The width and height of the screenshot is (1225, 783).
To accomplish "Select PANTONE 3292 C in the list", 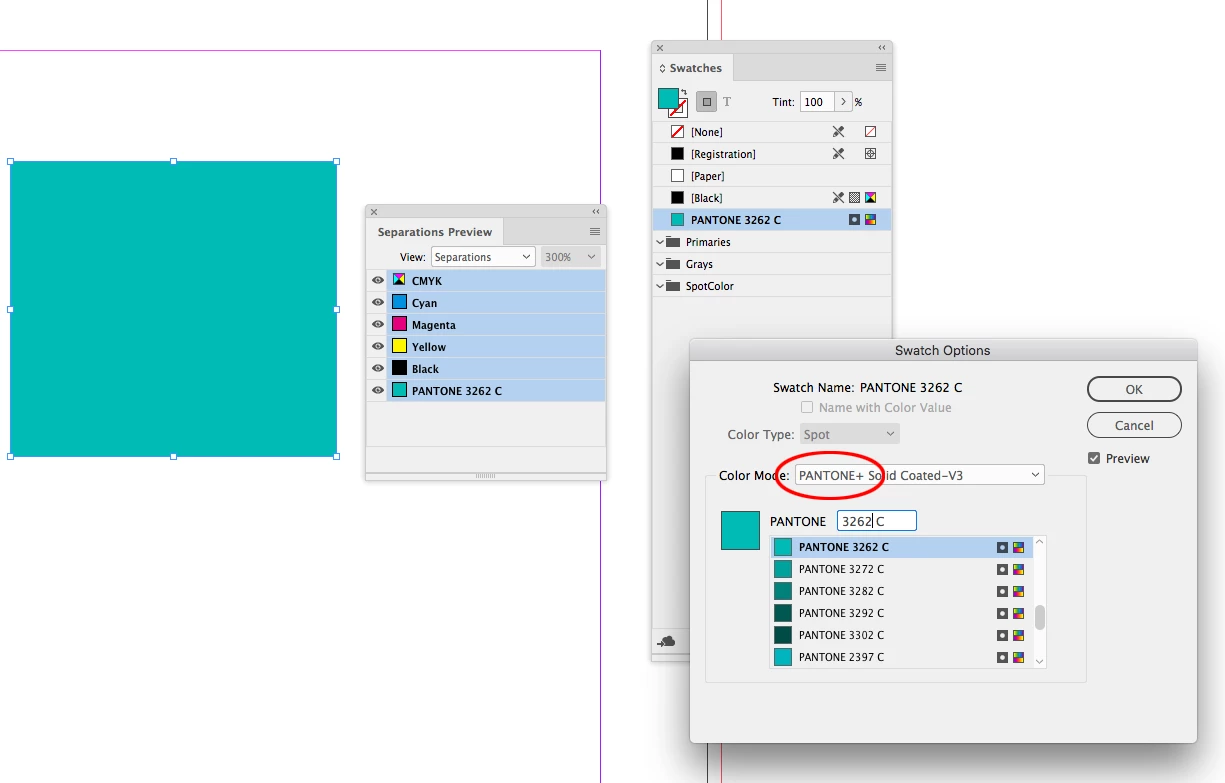I will coord(902,613).
